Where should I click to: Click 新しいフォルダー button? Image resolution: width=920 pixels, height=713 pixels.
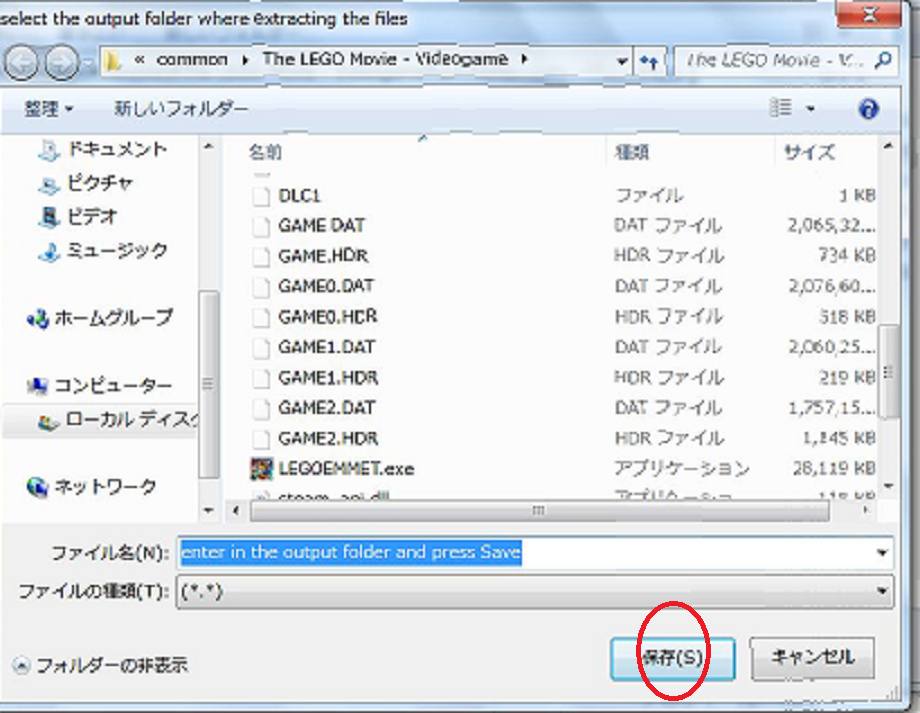181,109
